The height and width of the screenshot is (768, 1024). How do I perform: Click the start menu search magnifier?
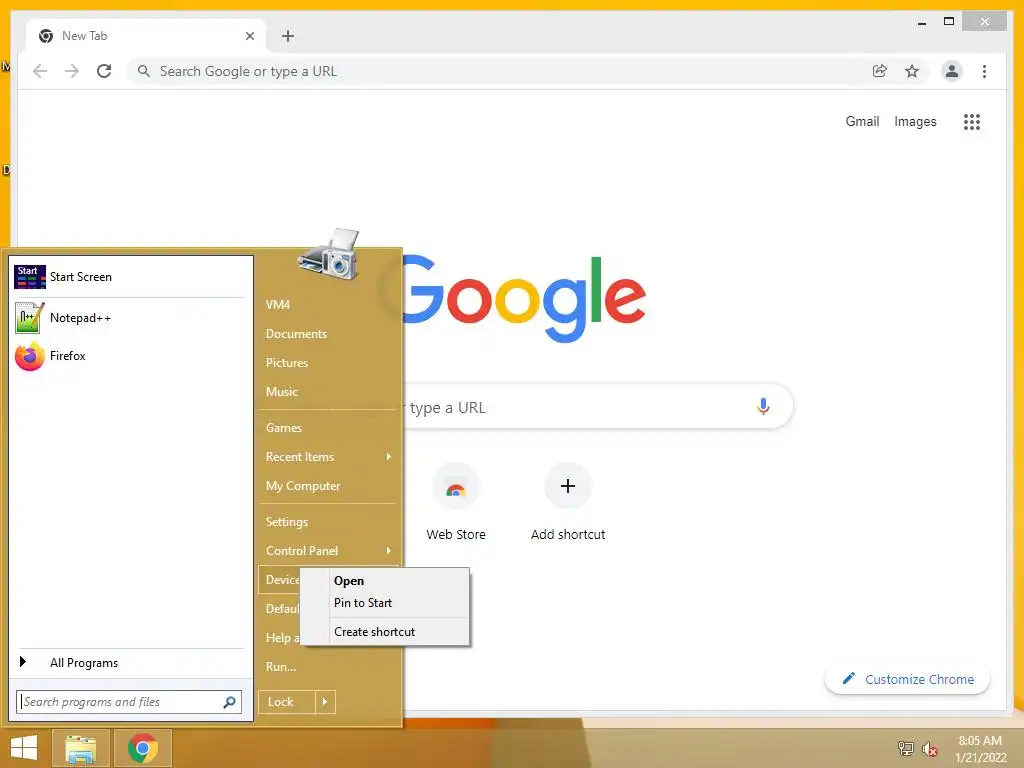pyautogui.click(x=229, y=702)
